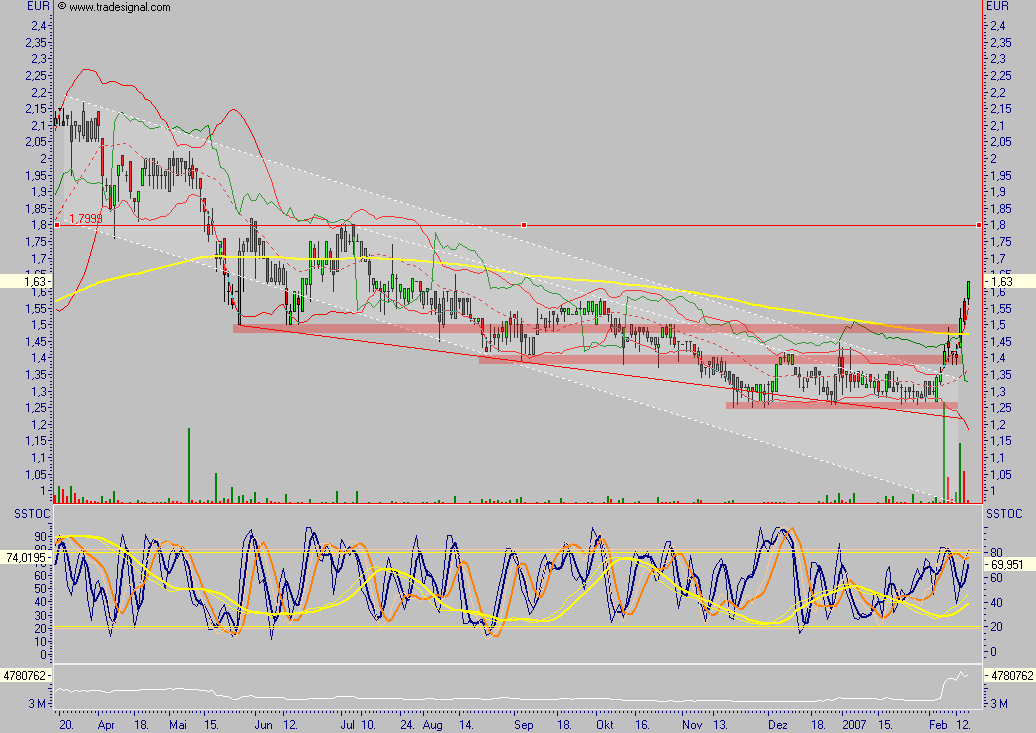Image resolution: width=1036 pixels, height=733 pixels.
Task: Click the '74,0195' stochastic value label
Action: [x=26, y=558]
